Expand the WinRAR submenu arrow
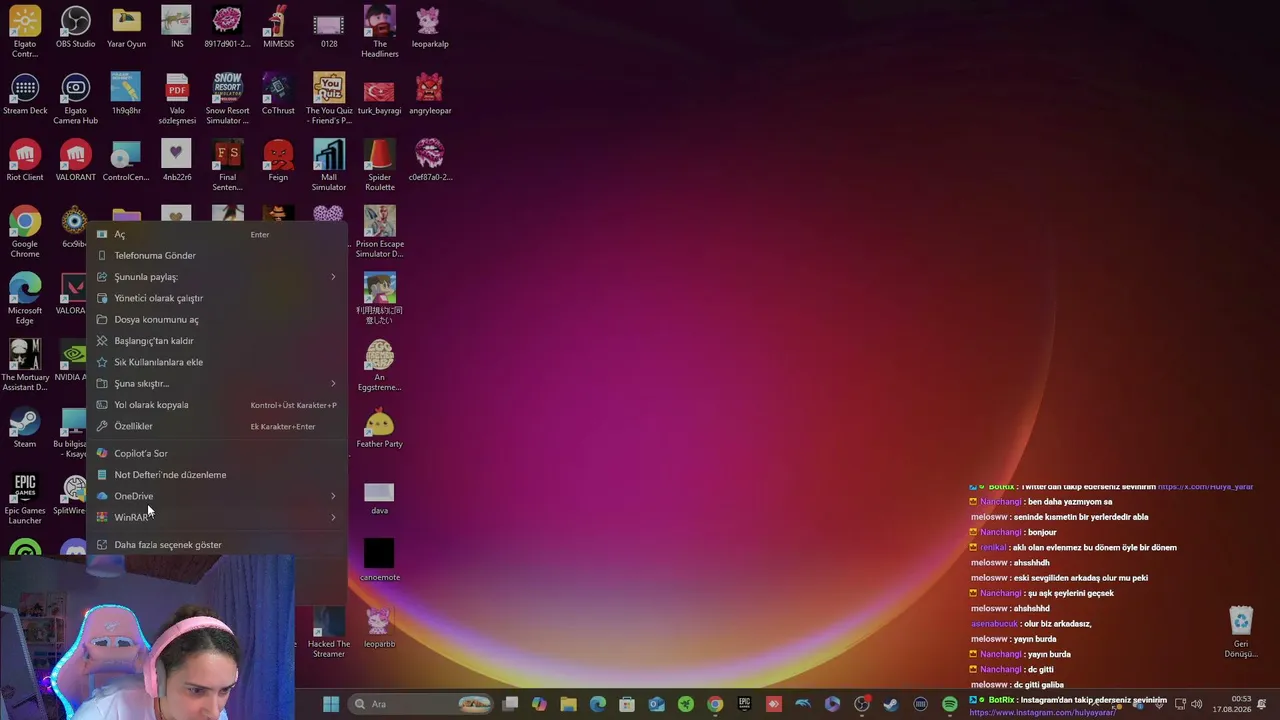The height and width of the screenshot is (720, 1280). pos(333,518)
